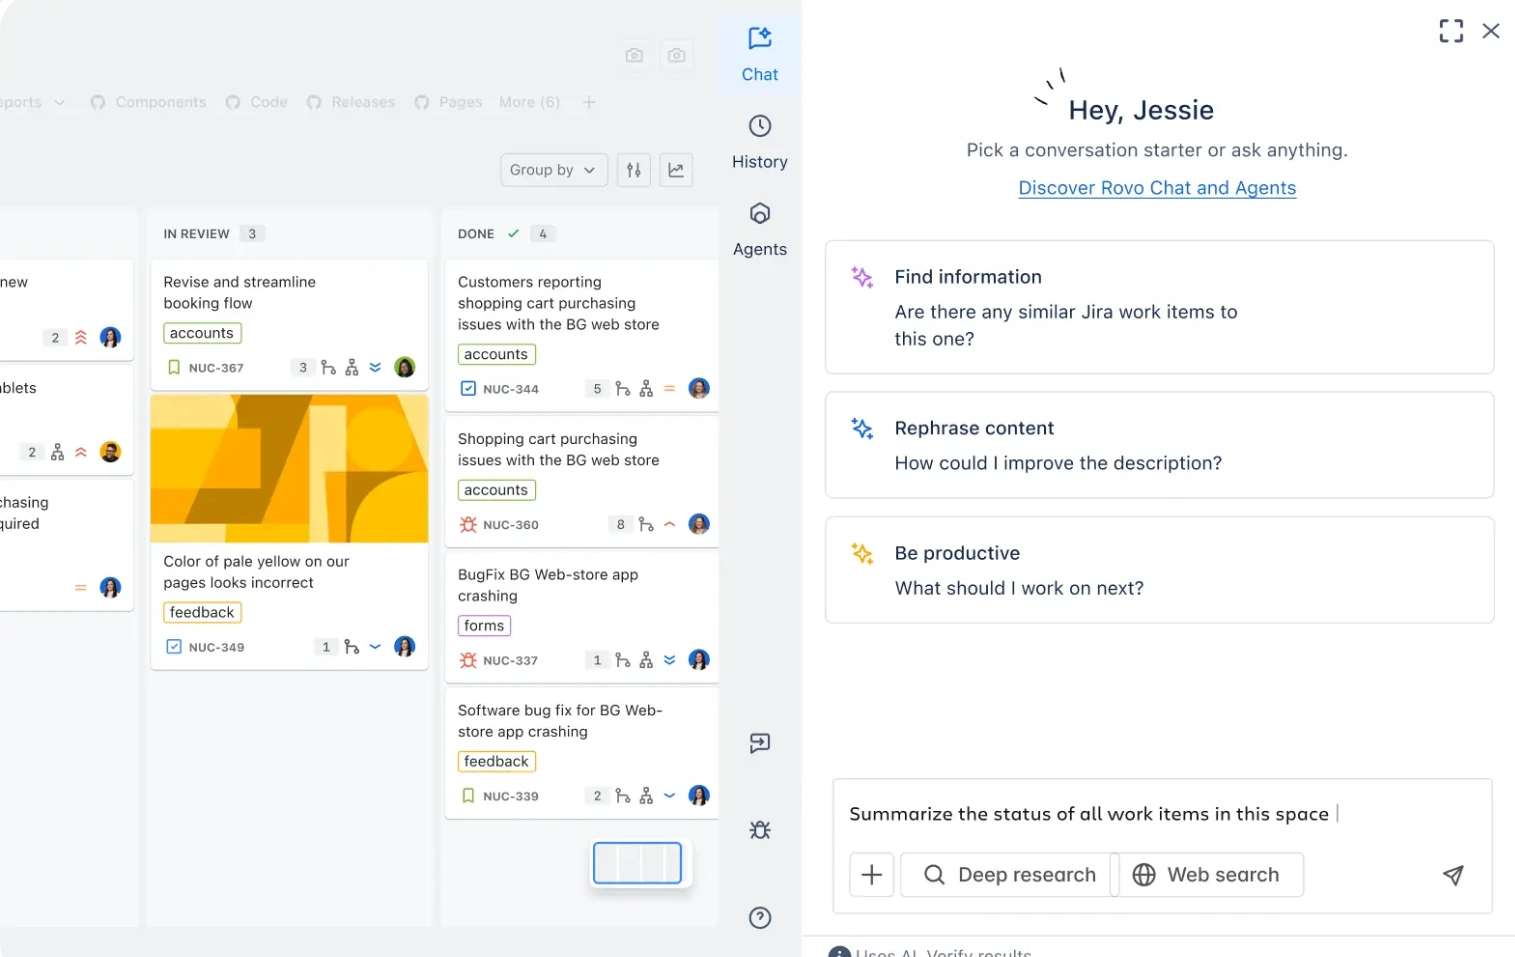Open the Discover Rovo Chat and Agents link

(1156, 188)
